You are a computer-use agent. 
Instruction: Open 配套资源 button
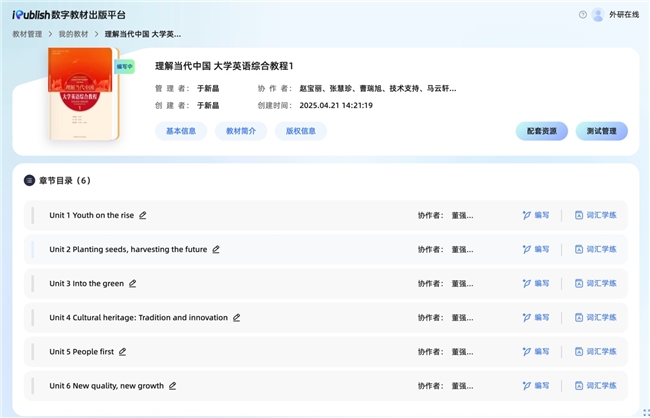pos(542,131)
